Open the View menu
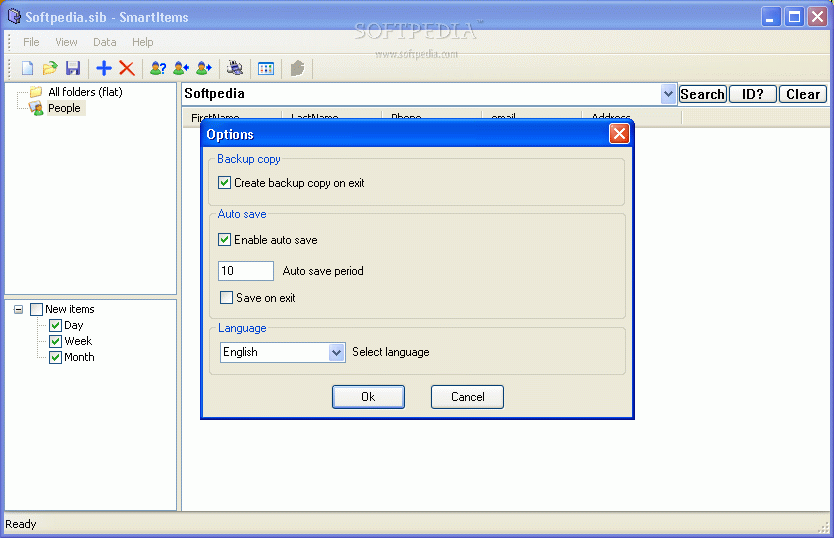834x538 pixels. tap(66, 42)
